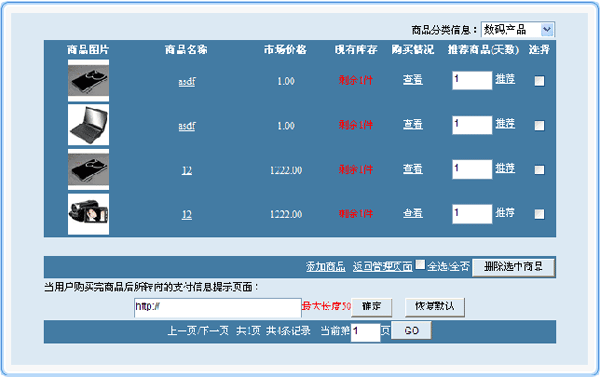600x377 pixels.
Task: Click 推荐 in the 12 row with black gadget image
Action: tap(505, 168)
